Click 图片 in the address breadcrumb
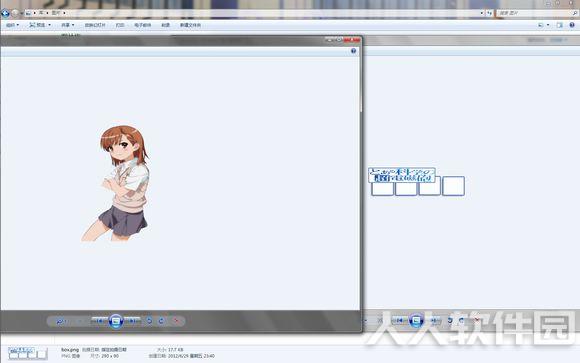580x363 pixels. (x=55, y=13)
